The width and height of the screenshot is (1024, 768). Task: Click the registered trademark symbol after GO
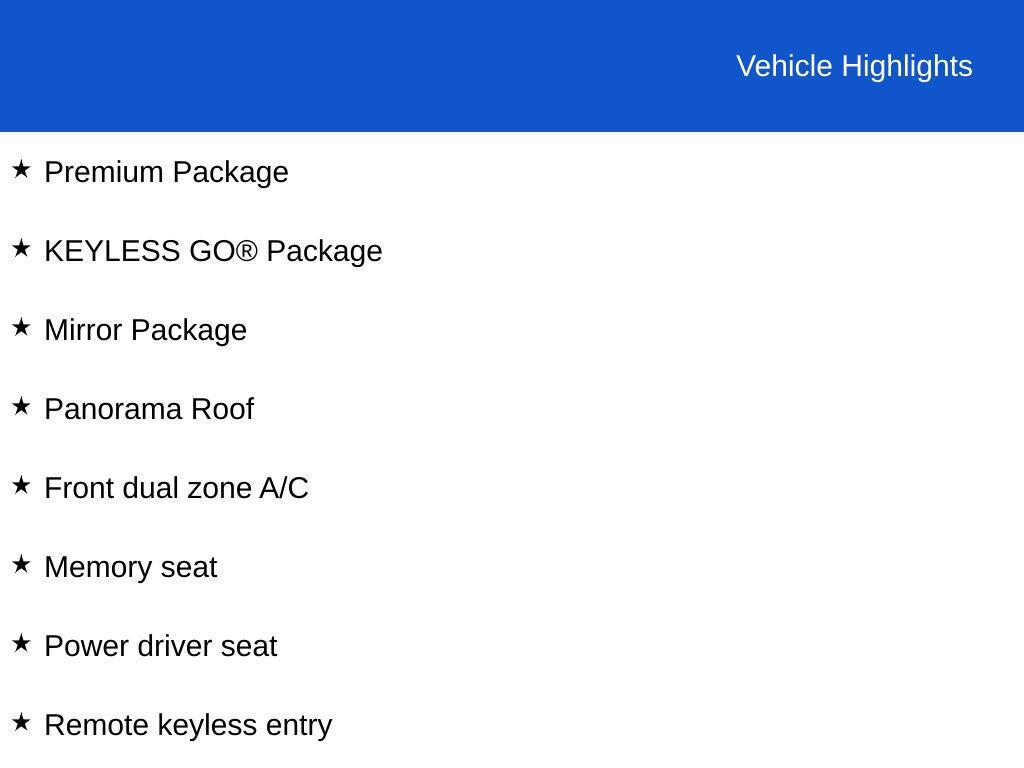coord(246,251)
